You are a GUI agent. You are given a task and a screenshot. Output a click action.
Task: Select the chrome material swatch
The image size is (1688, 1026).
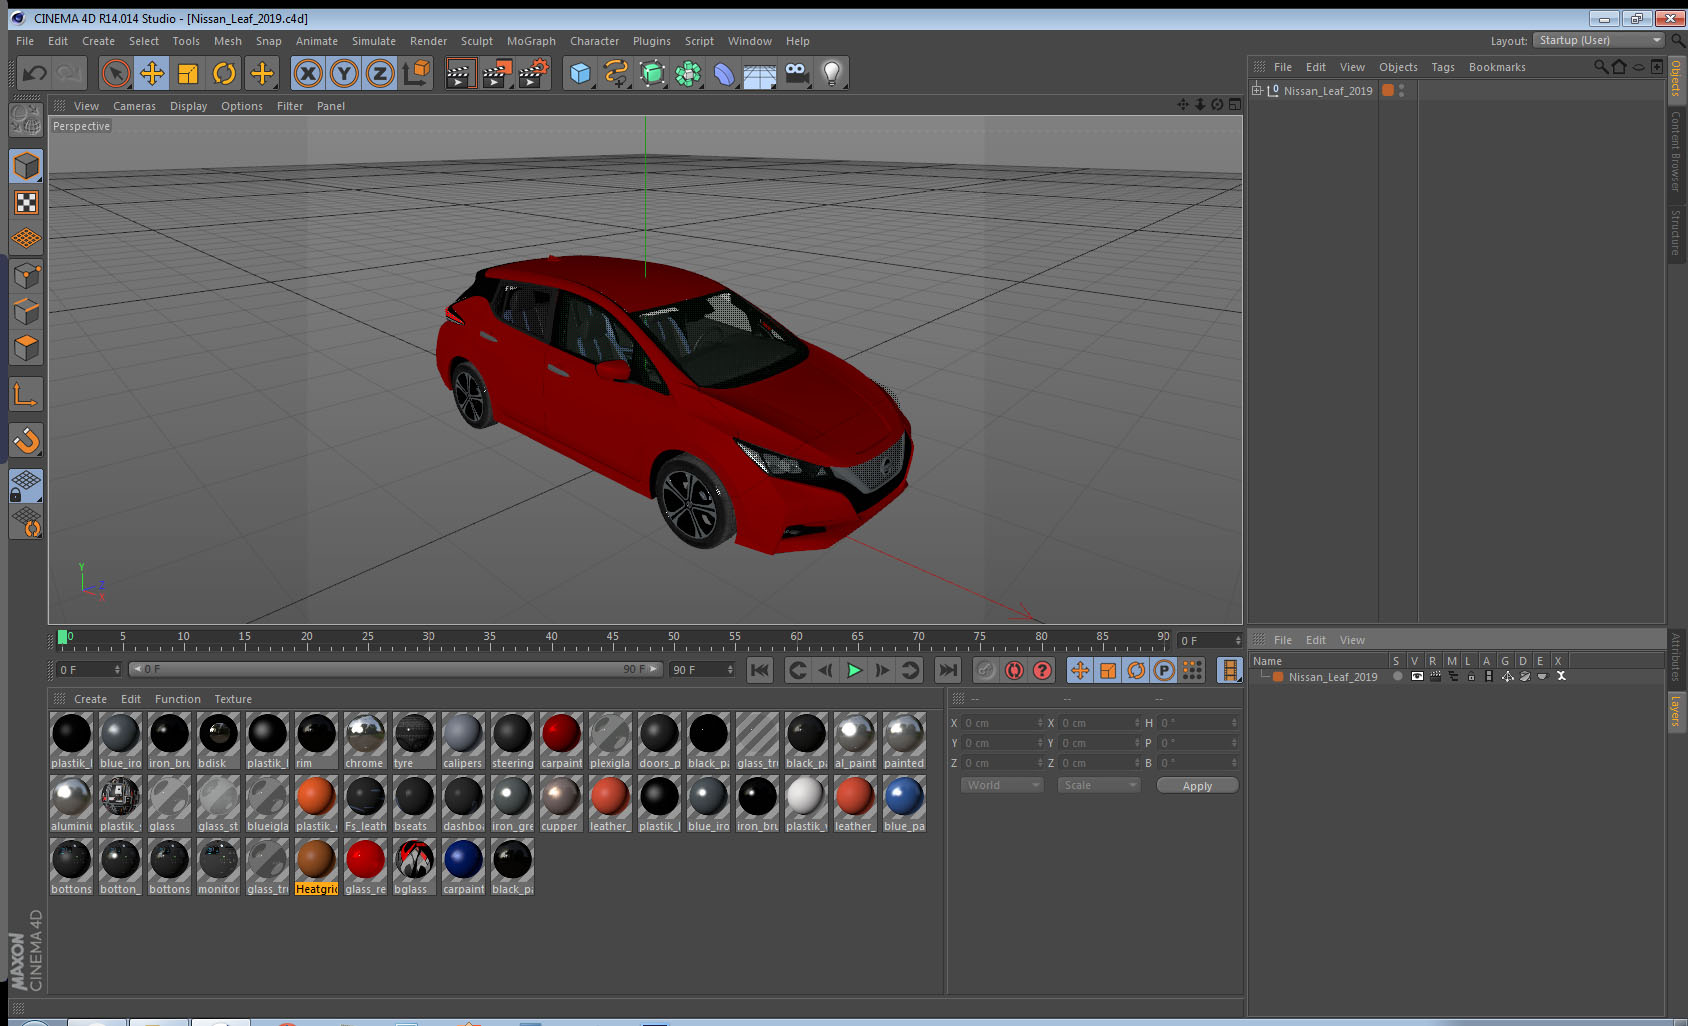coord(365,740)
